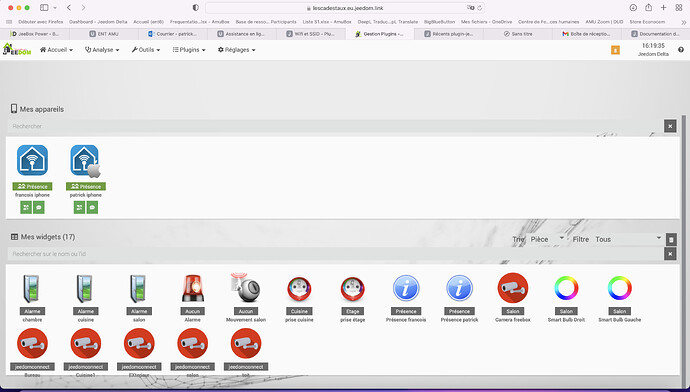The height and width of the screenshot is (392, 690).
Task: Open the Dashboard - Jeedom Delta bookmark
Action: coord(98,22)
